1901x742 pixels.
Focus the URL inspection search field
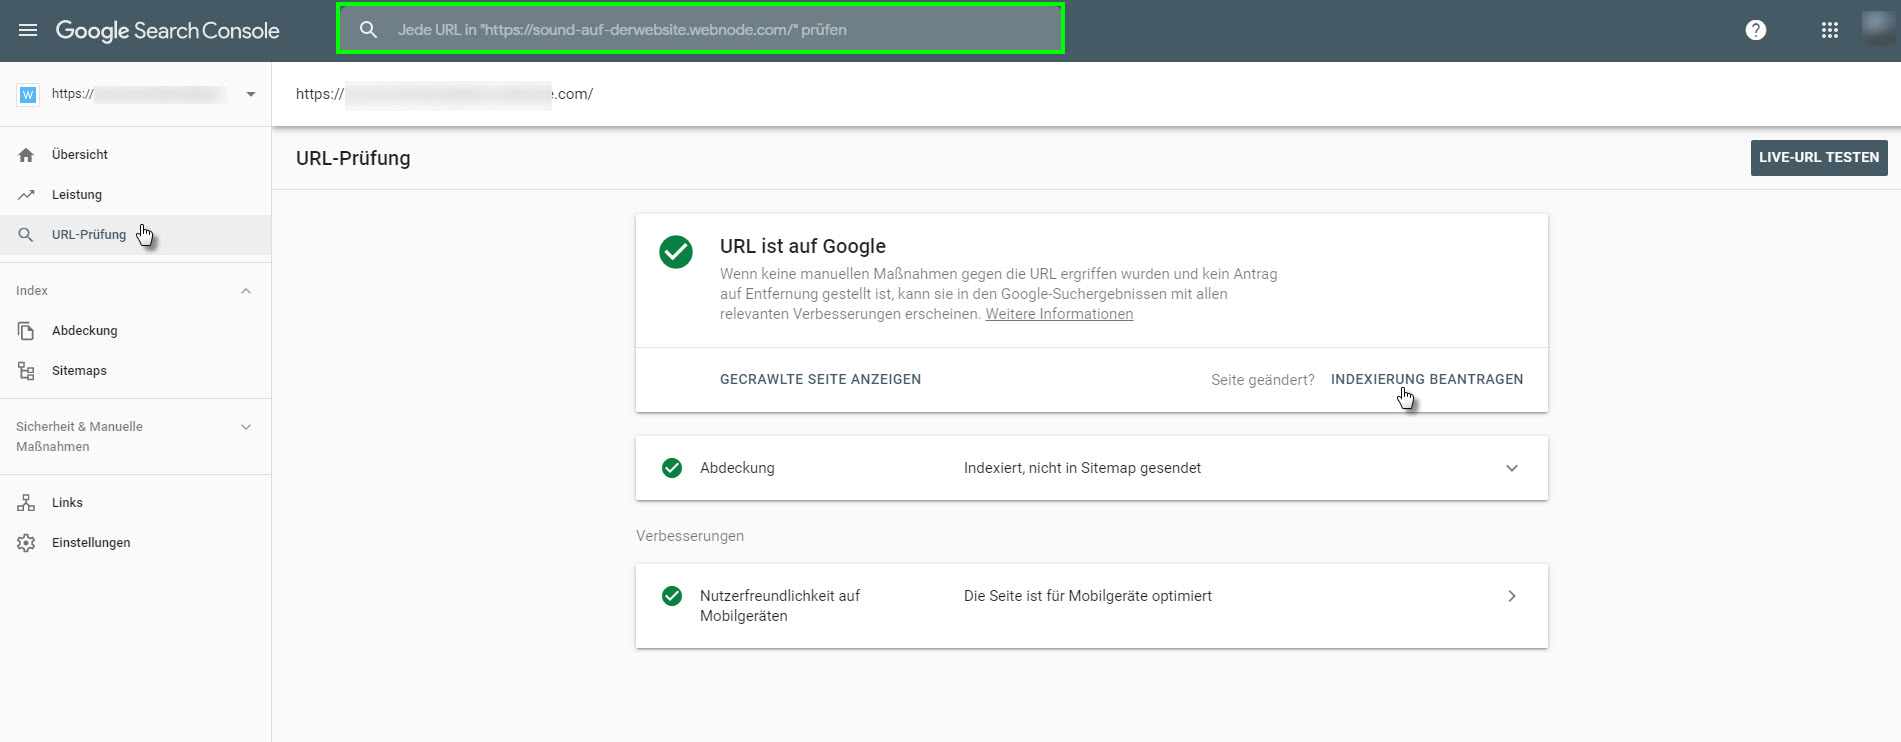(700, 29)
